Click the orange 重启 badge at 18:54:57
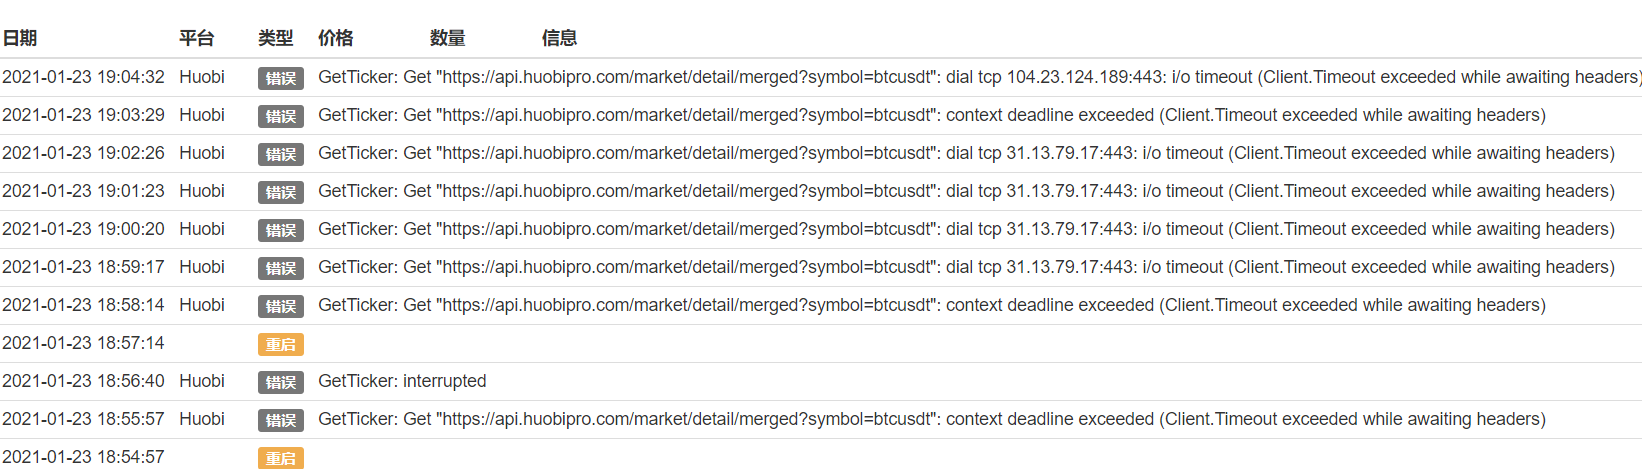Viewport: 1642px width, 469px height. point(281,458)
